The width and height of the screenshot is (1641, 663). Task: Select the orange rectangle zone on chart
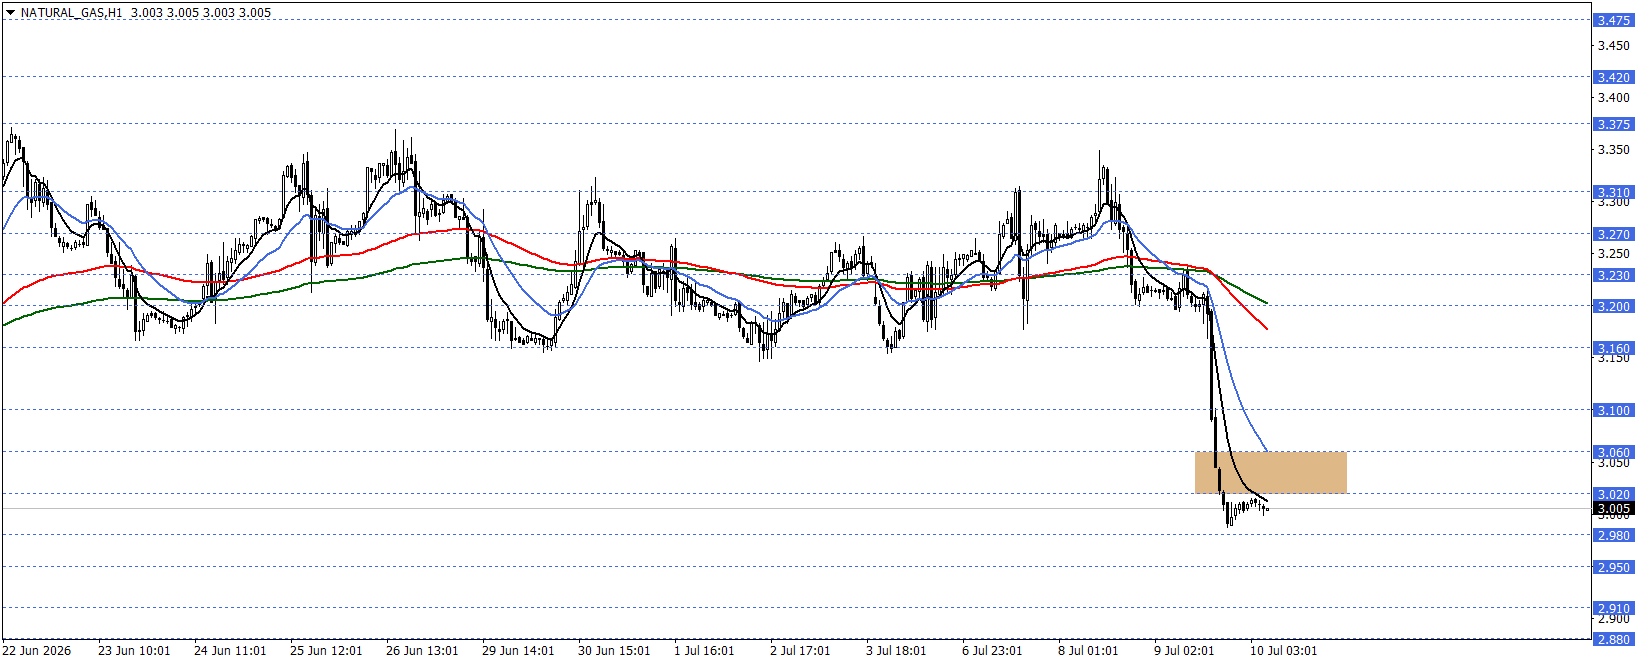pyautogui.click(x=1270, y=472)
